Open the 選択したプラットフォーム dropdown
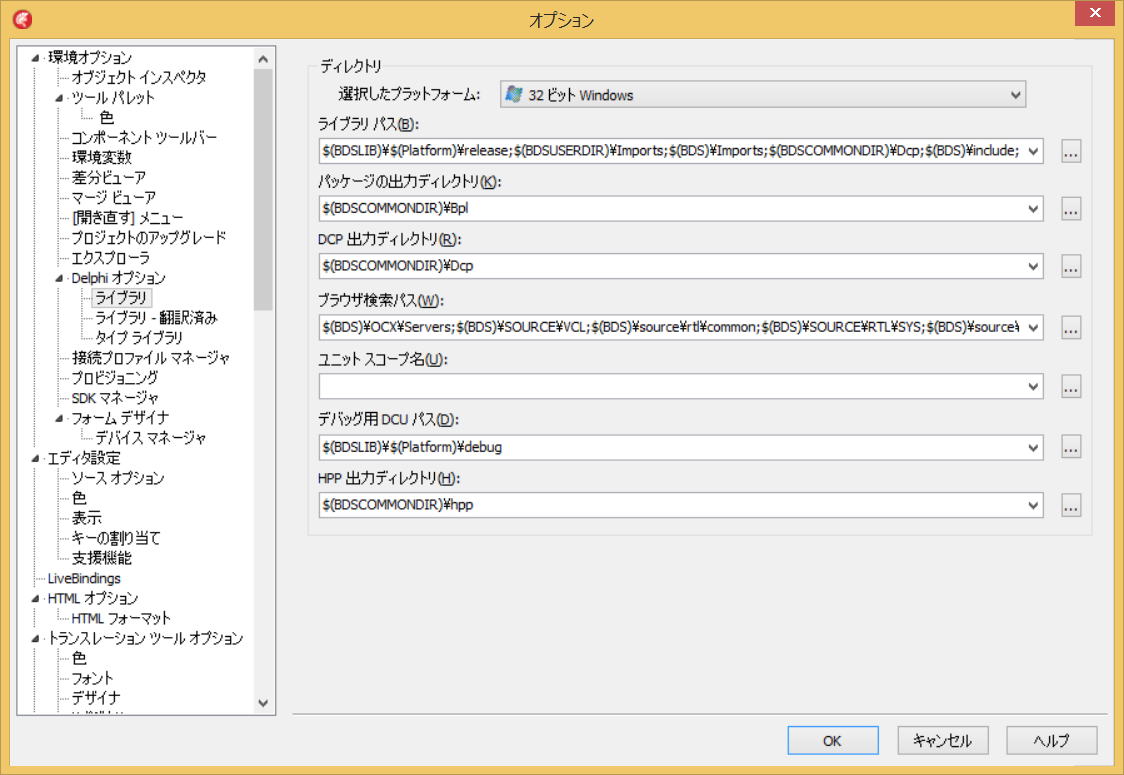 pos(763,95)
